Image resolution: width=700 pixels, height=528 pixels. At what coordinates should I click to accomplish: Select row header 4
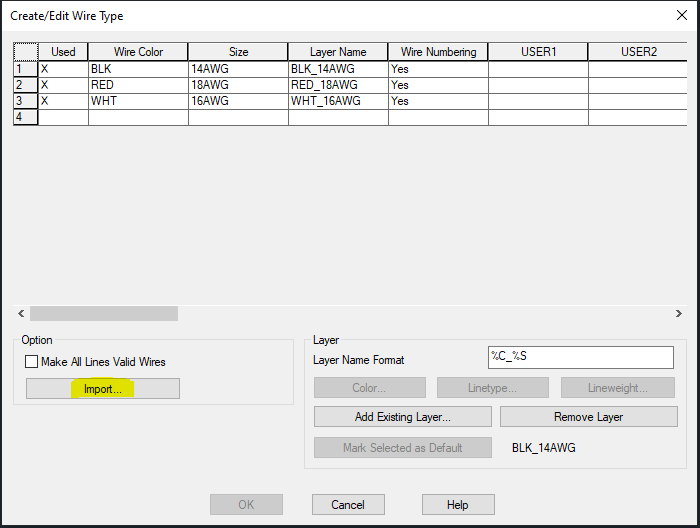(x=25, y=117)
